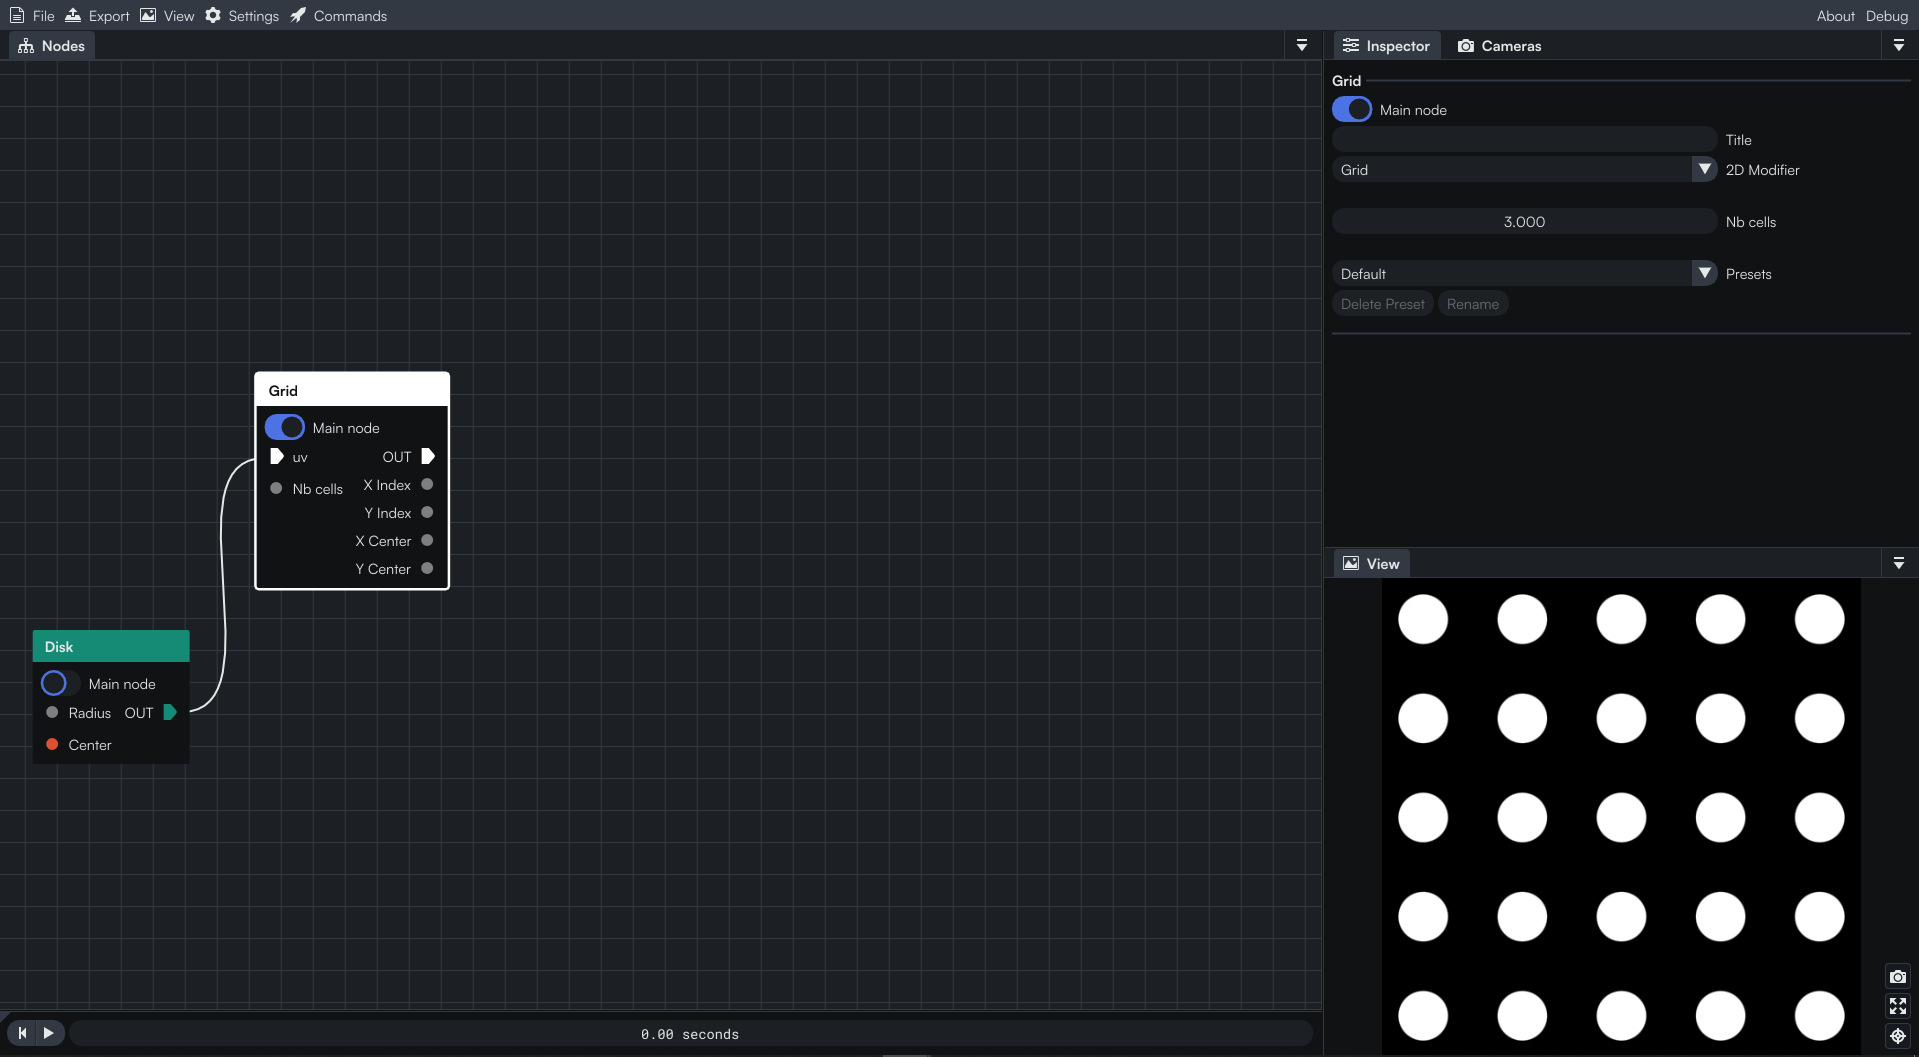Click the Nodes hierarchy icon
Image resolution: width=1919 pixels, height=1057 pixels.
pos(26,46)
